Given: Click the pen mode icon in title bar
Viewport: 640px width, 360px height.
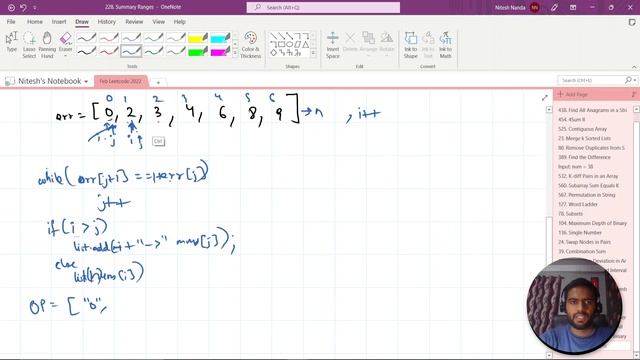Looking at the screenshot, I should coord(554,7).
